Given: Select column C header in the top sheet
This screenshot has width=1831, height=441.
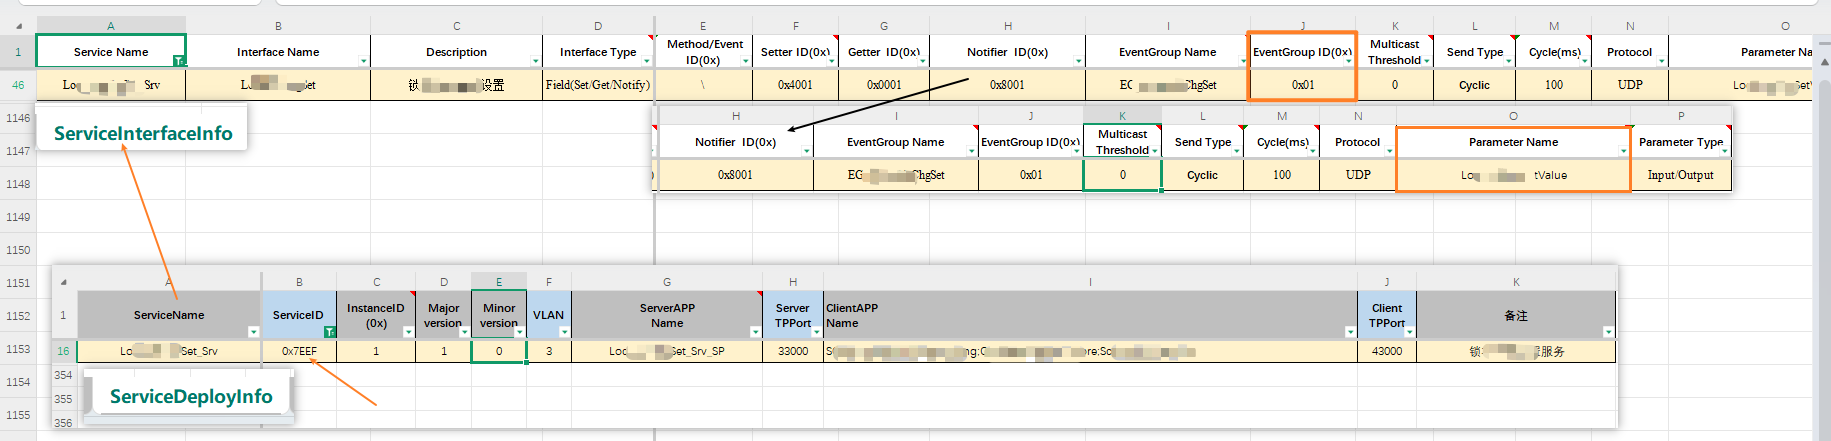Looking at the screenshot, I should 457,26.
